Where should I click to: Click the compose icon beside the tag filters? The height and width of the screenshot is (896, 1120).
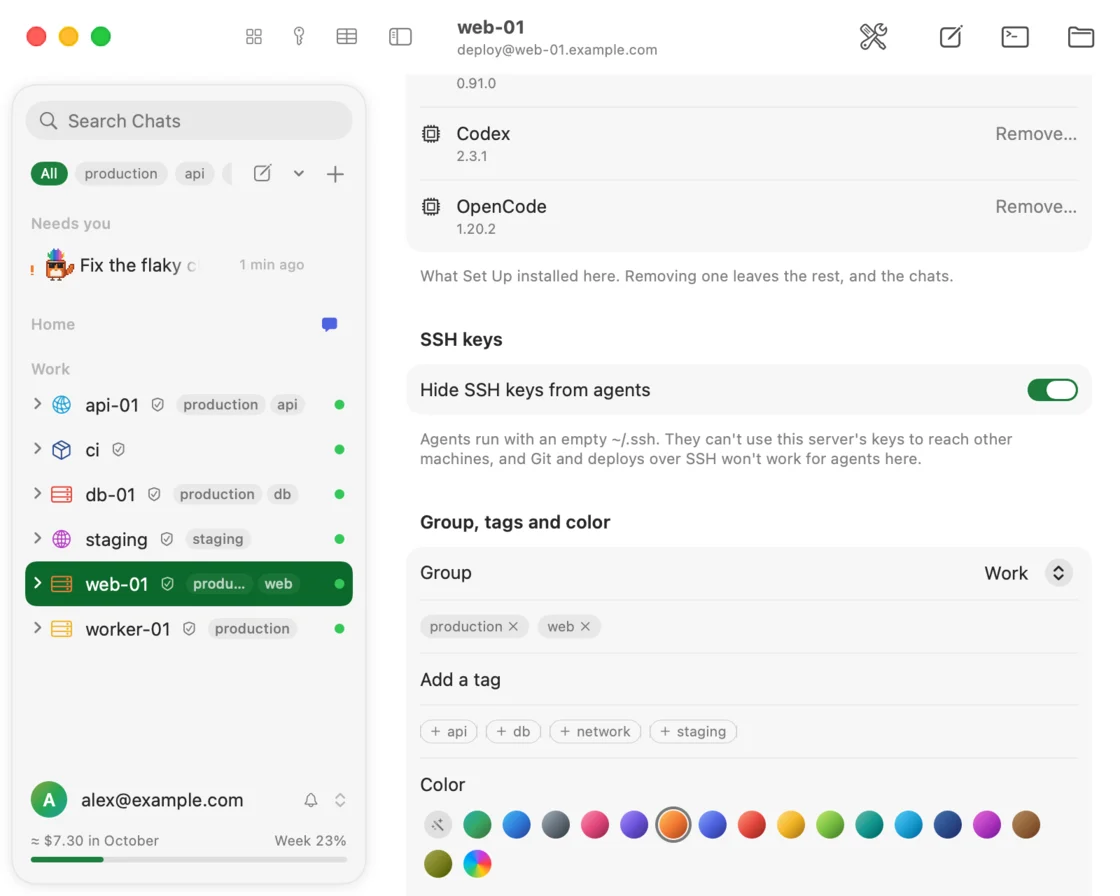[x=262, y=174]
